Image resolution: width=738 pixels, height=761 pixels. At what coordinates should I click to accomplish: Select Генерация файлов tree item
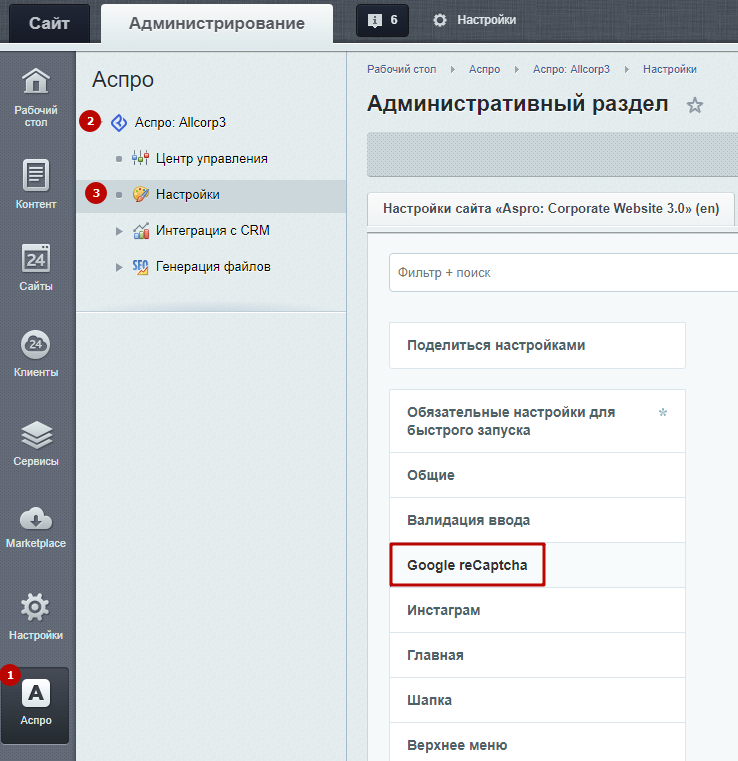(213, 266)
